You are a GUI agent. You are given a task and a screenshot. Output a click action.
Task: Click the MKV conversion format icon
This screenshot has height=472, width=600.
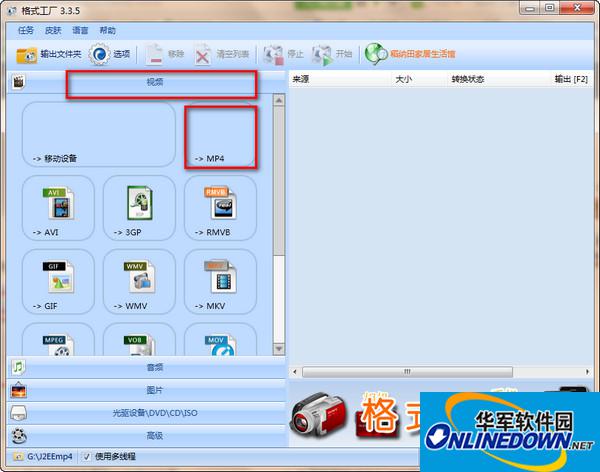pyautogui.click(x=220, y=281)
